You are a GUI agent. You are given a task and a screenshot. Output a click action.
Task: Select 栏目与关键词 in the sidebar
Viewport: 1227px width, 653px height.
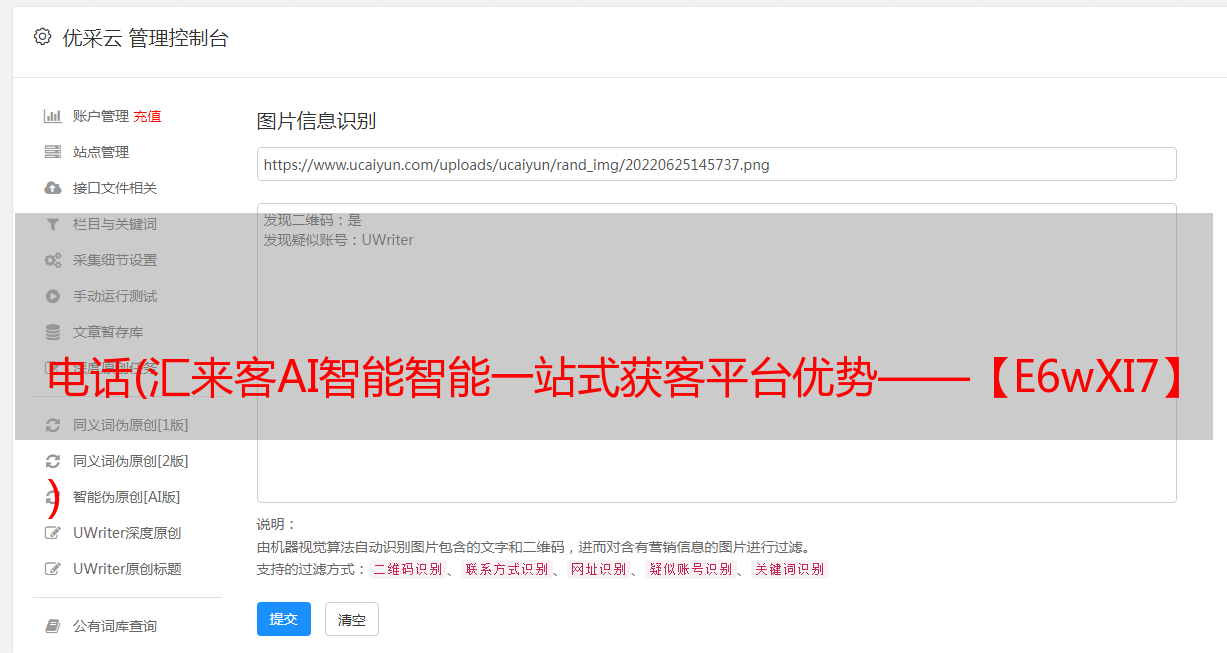pyautogui.click(x=115, y=224)
